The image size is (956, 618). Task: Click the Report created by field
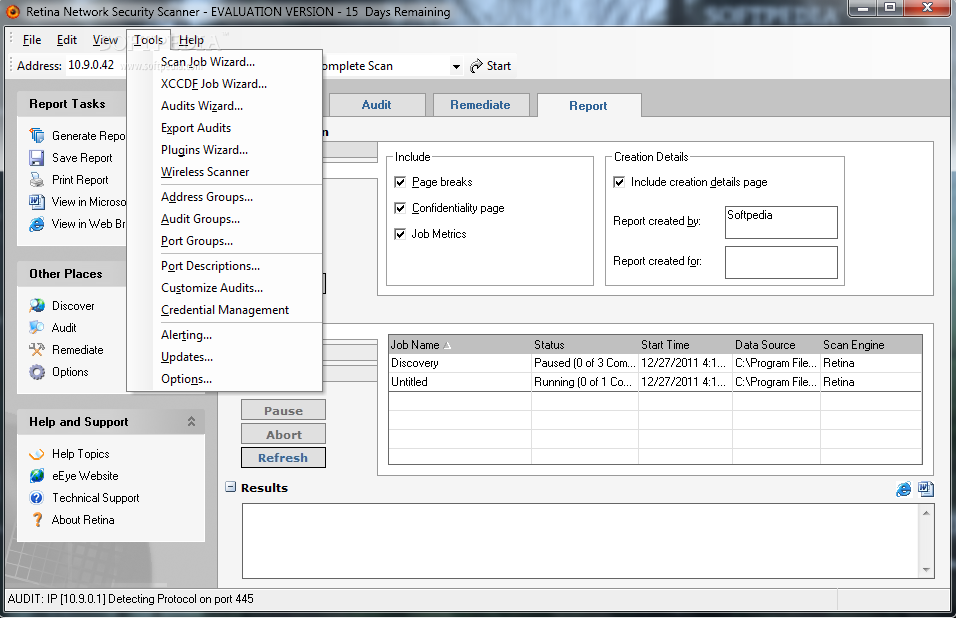(781, 222)
